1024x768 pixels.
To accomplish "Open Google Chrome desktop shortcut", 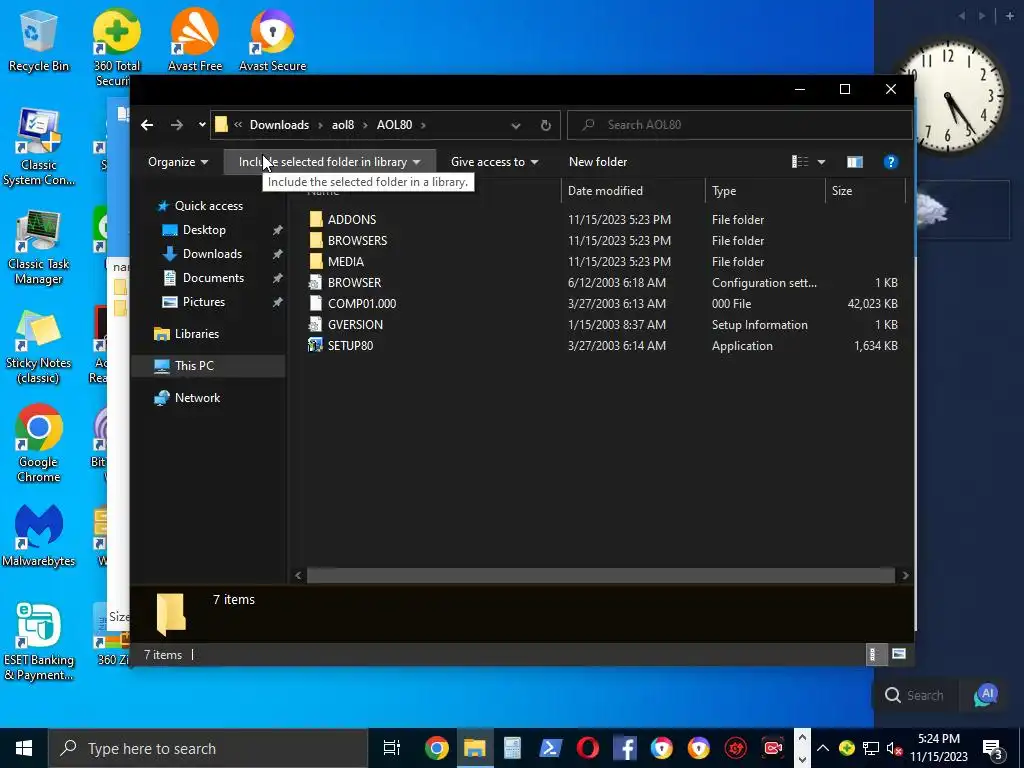I will pos(38,444).
